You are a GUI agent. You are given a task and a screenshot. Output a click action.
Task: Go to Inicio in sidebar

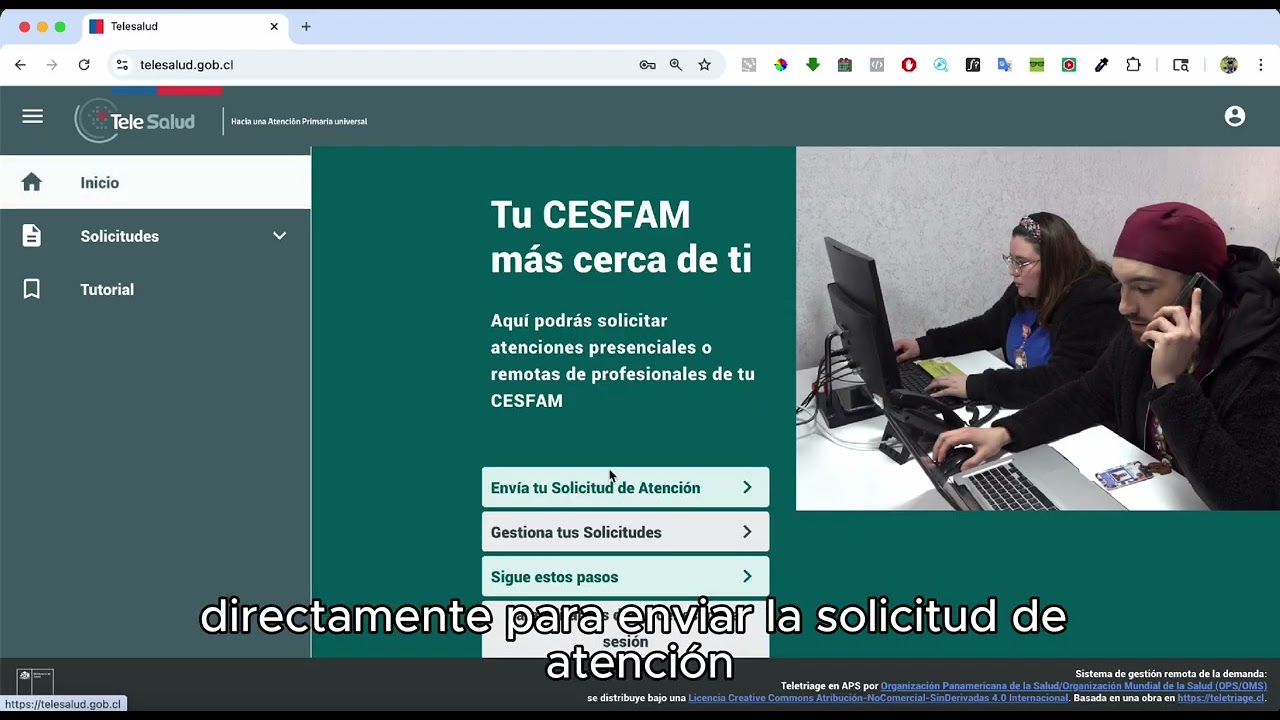coord(155,182)
